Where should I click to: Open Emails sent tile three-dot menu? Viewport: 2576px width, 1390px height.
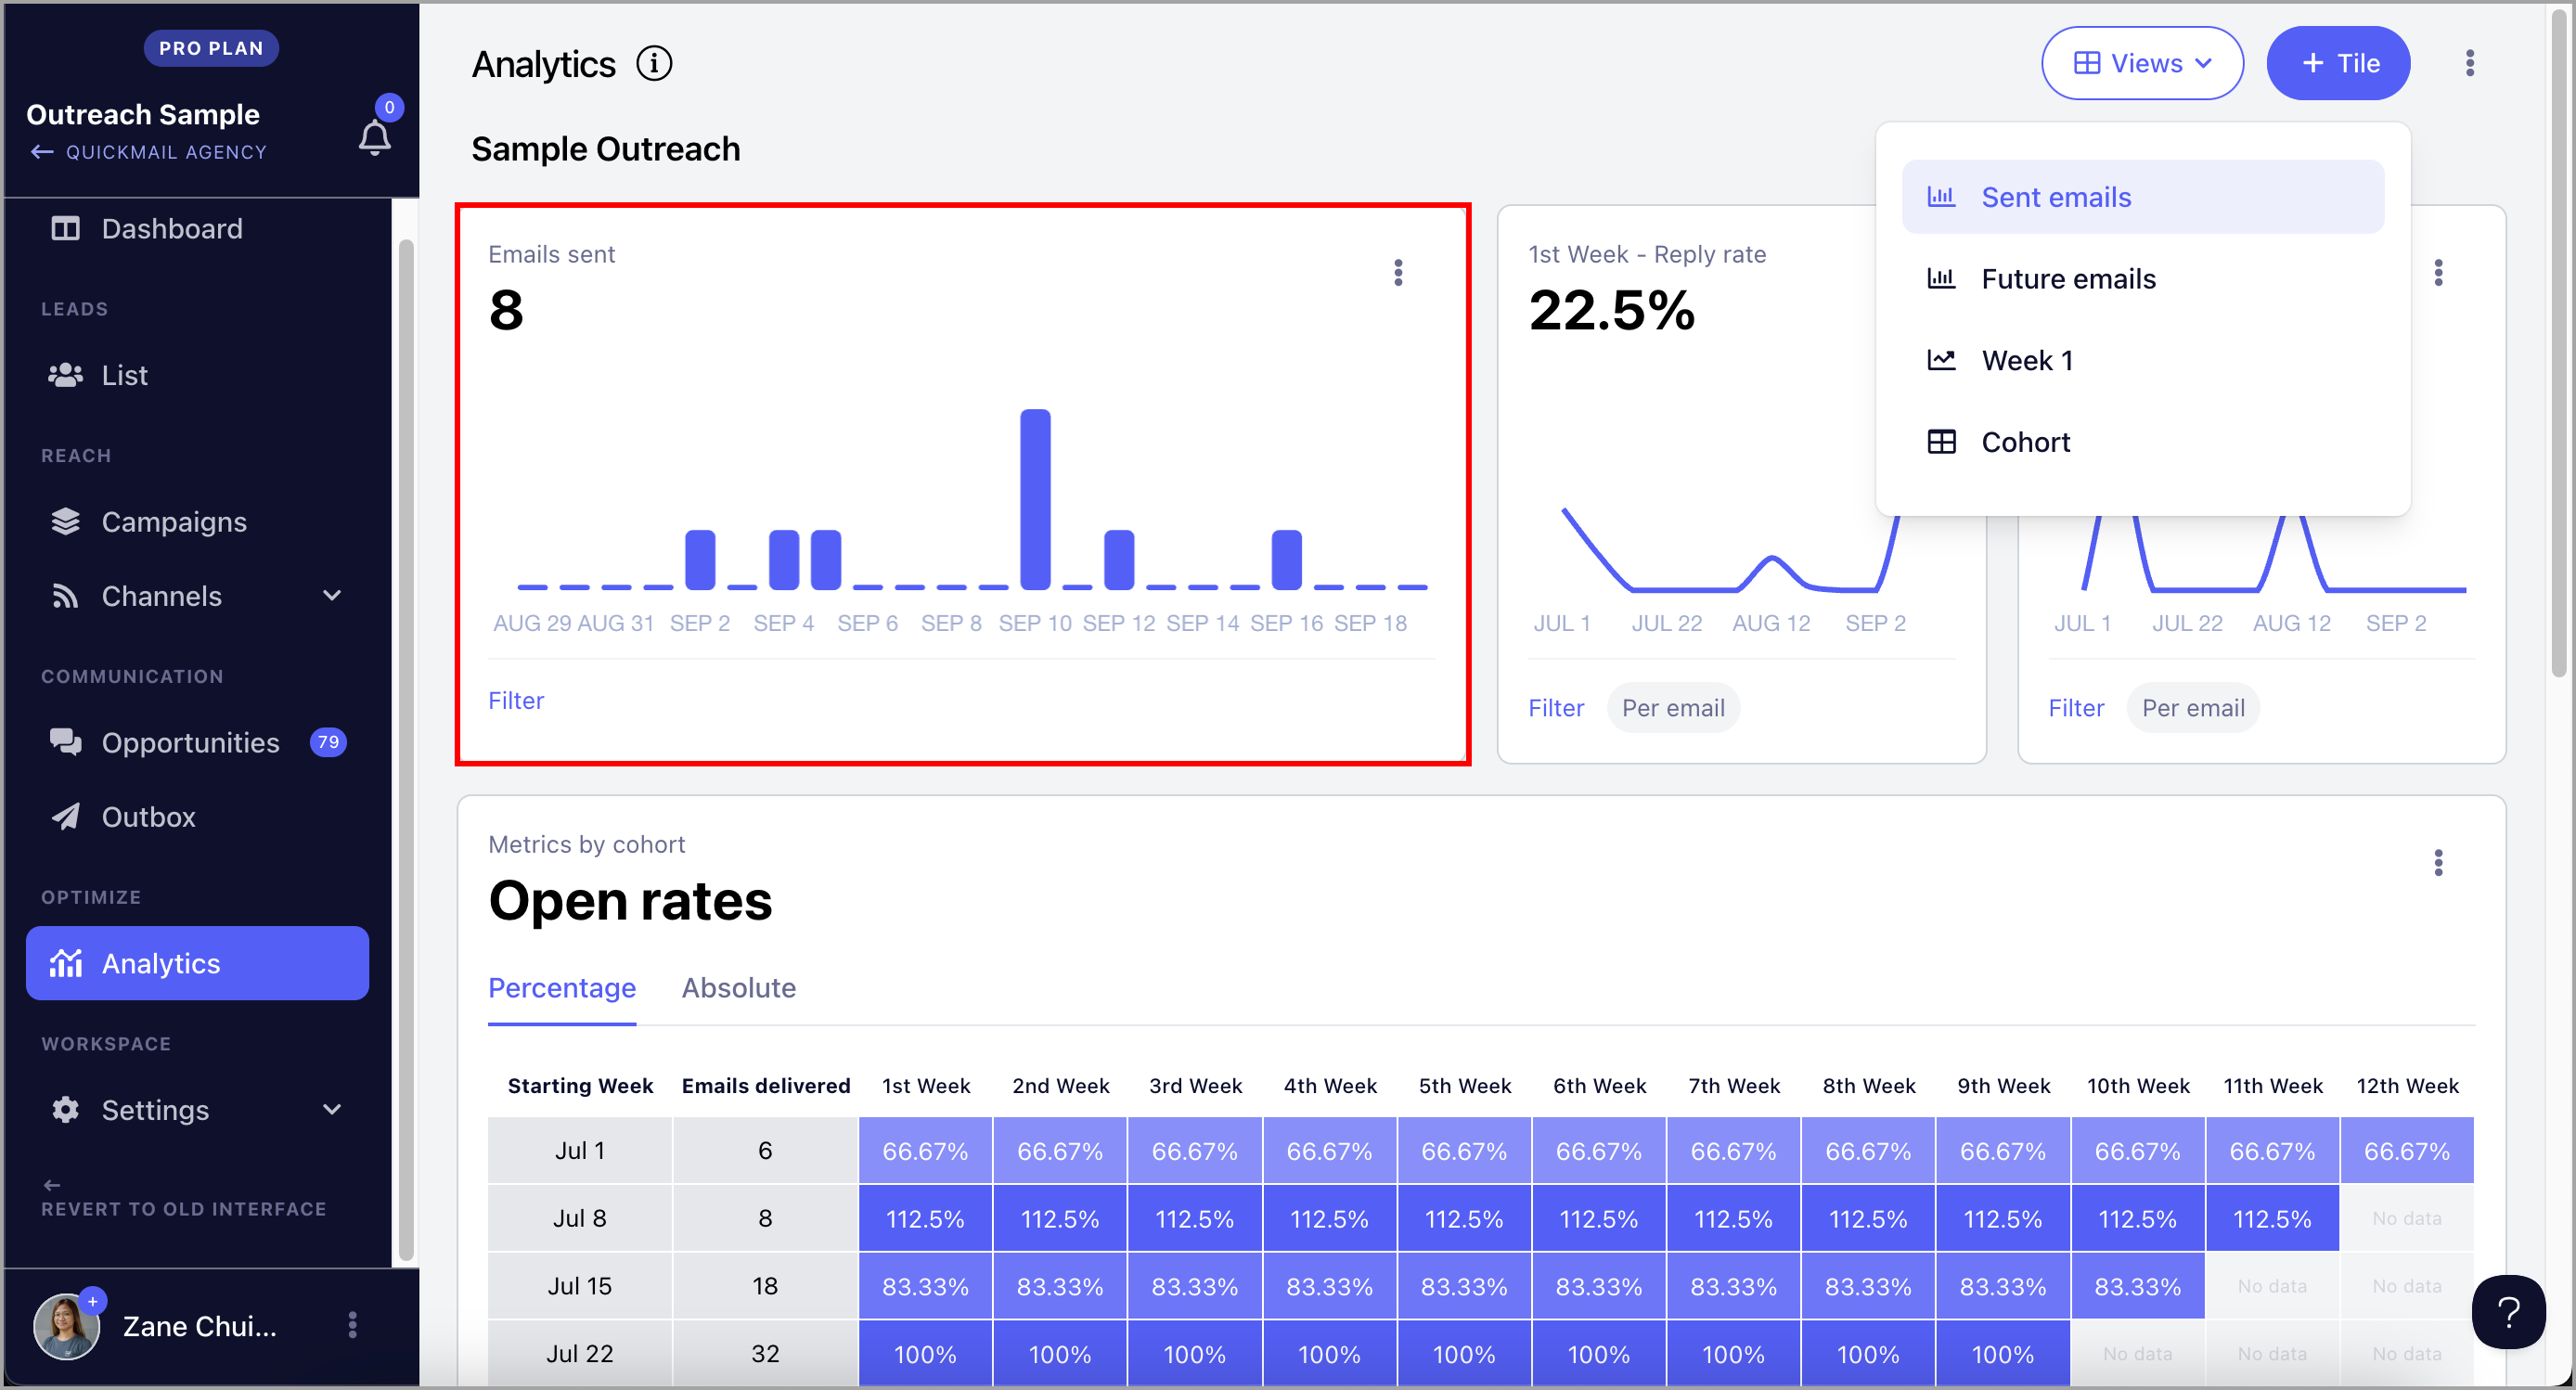1398,273
